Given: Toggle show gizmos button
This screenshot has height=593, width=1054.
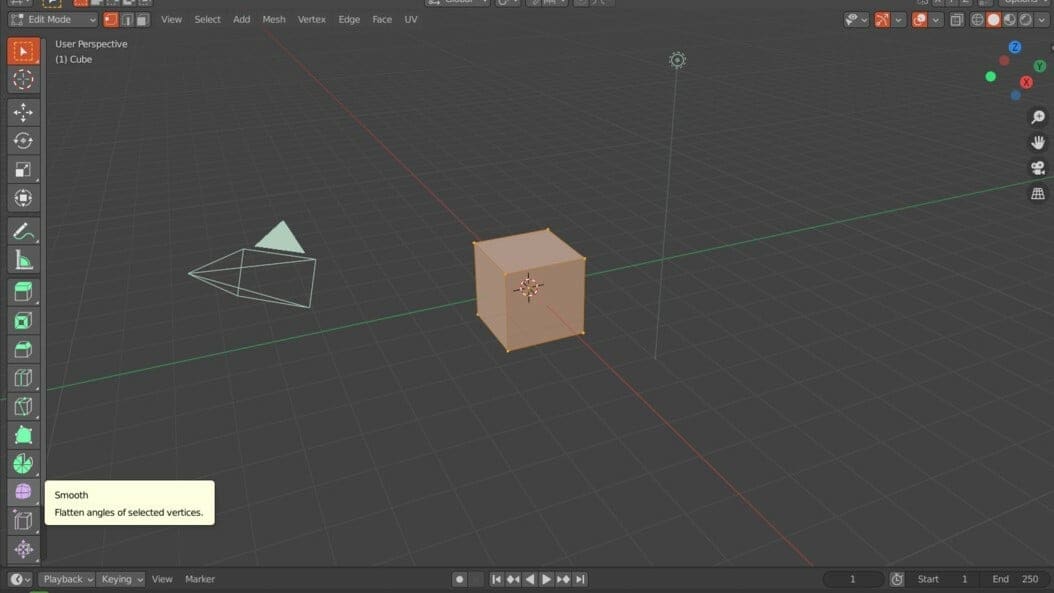Looking at the screenshot, I should (x=882, y=19).
